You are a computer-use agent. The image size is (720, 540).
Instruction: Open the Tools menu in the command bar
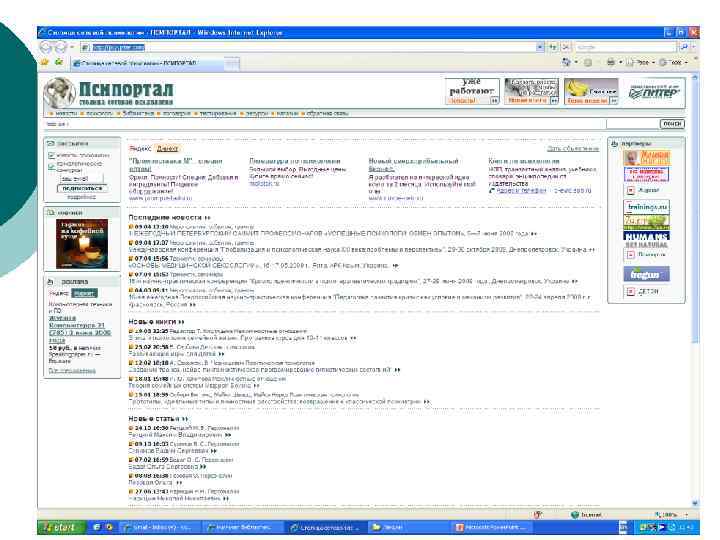[x=674, y=62]
